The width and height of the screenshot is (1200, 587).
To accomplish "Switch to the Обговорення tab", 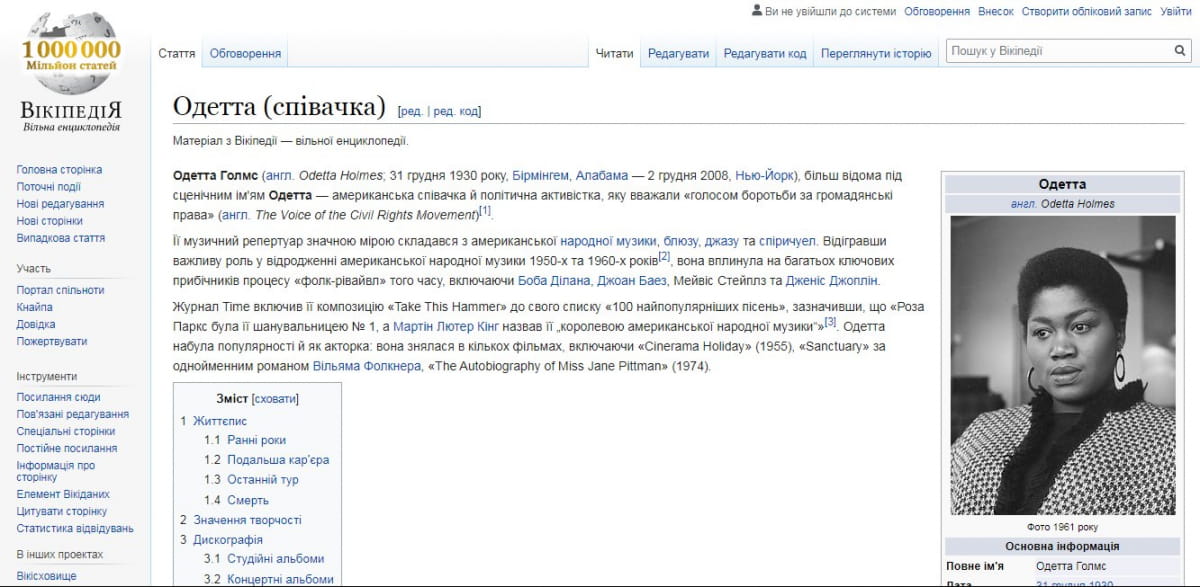I will click(245, 53).
